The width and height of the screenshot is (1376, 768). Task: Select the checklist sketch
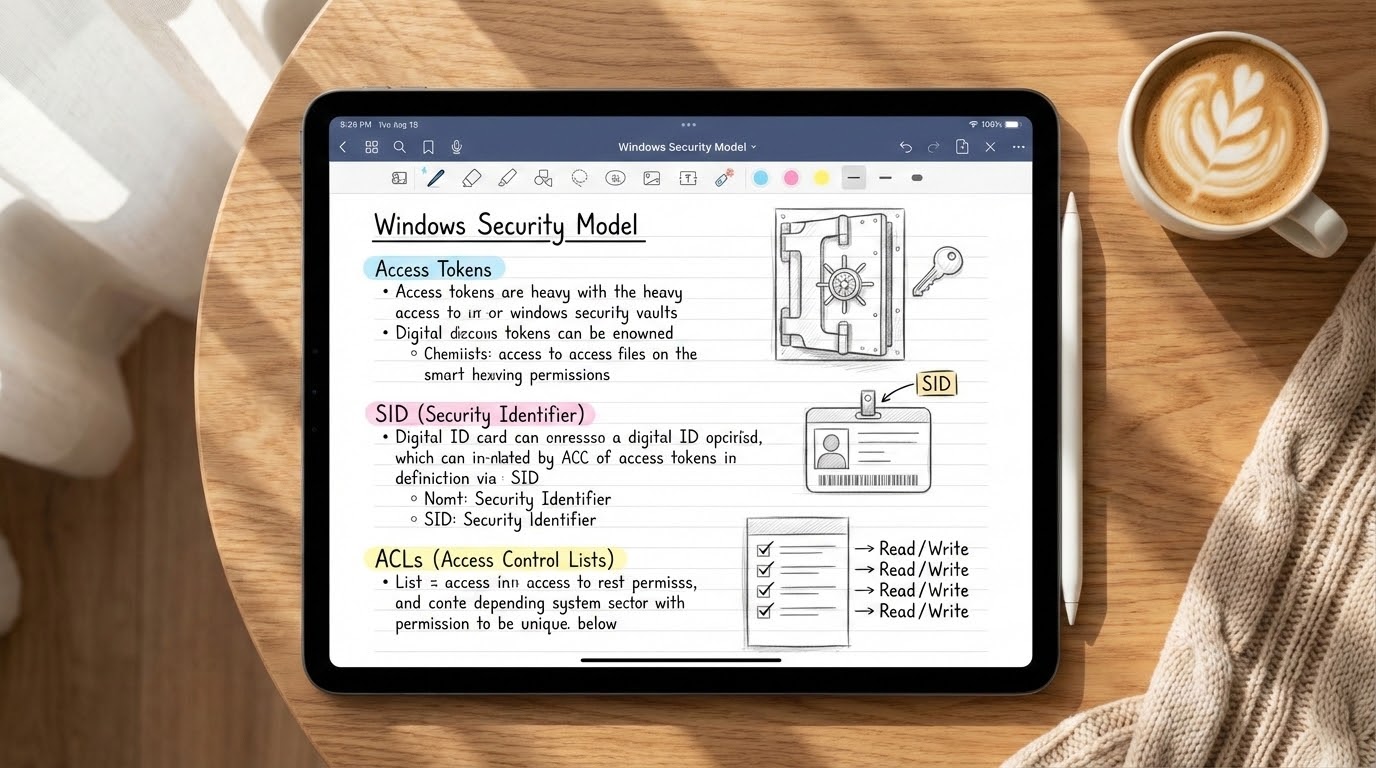(x=798, y=582)
